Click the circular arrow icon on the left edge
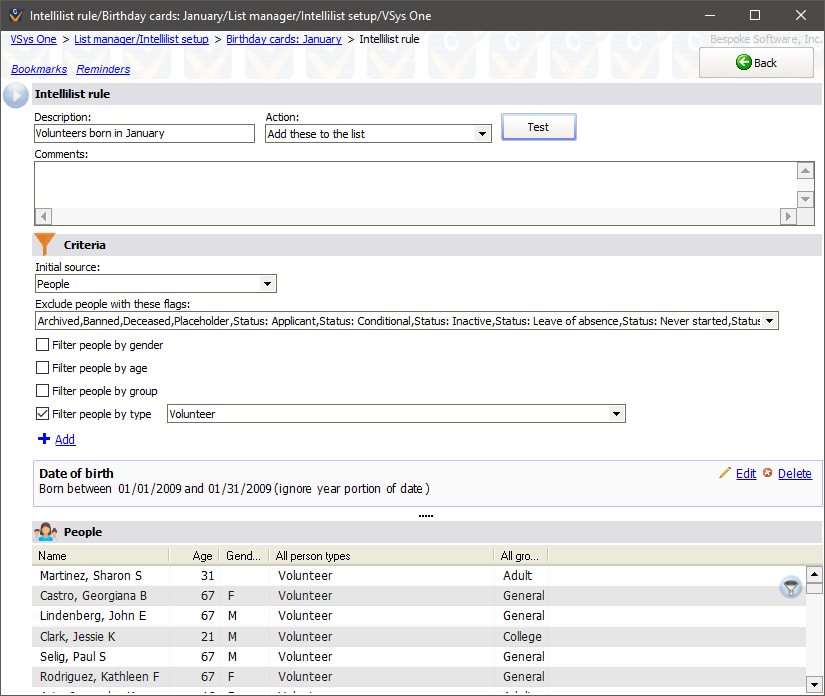This screenshot has width=825, height=696. pos(14,95)
